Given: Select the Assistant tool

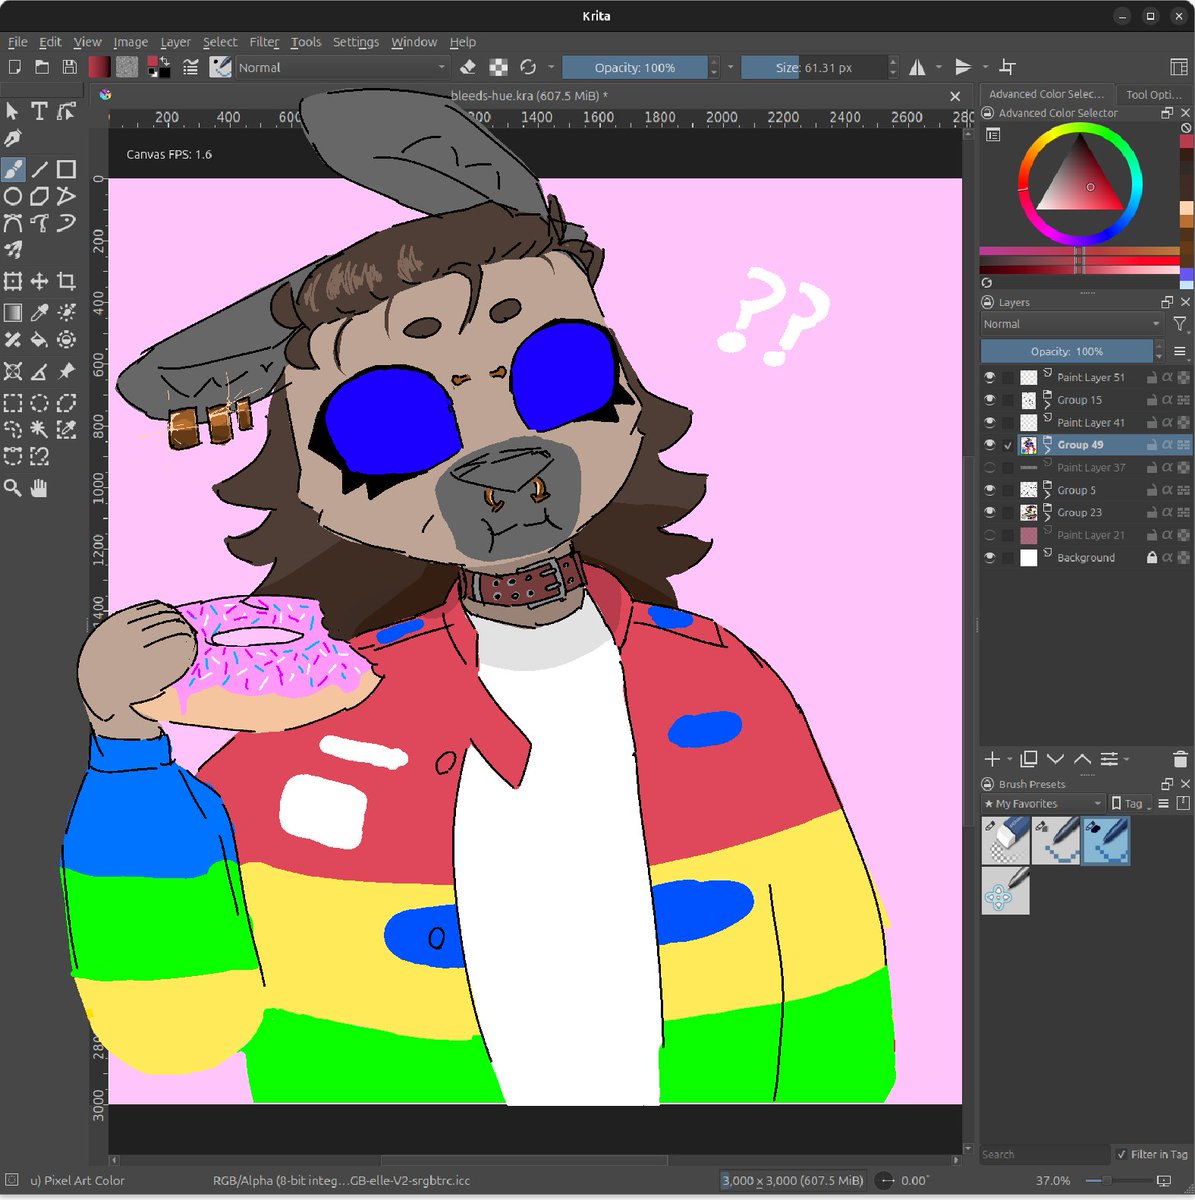Looking at the screenshot, I should click(x=13, y=371).
